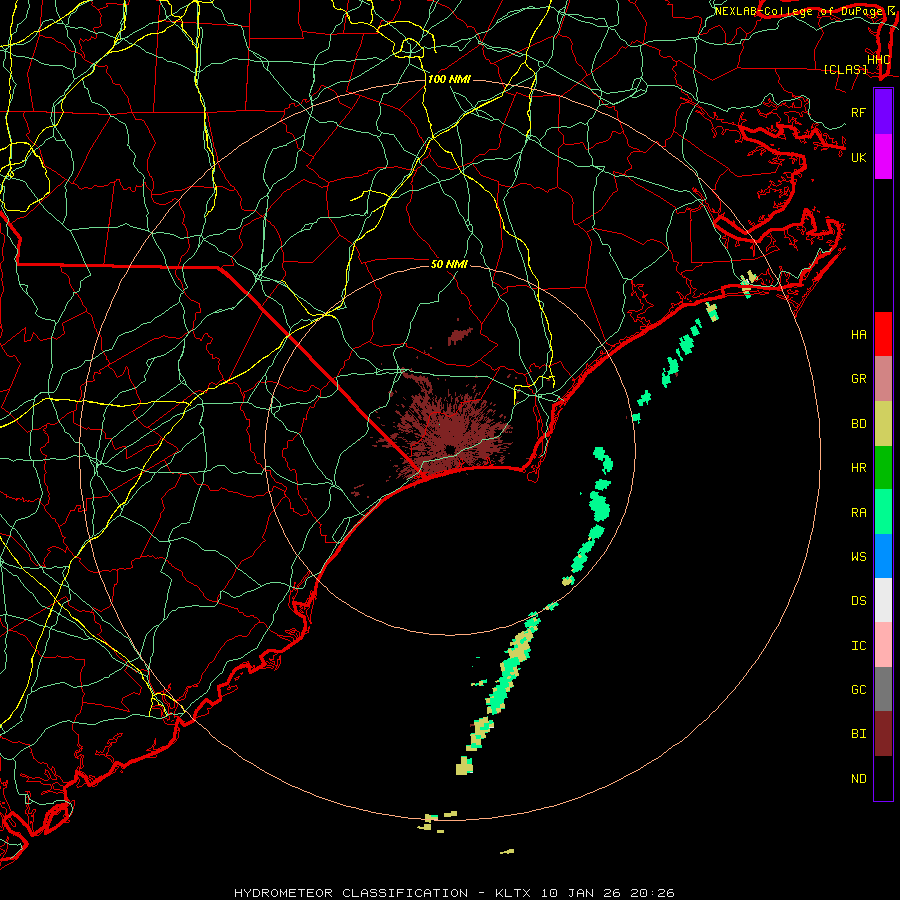Click the WS blue legend swatch

pos(883,556)
